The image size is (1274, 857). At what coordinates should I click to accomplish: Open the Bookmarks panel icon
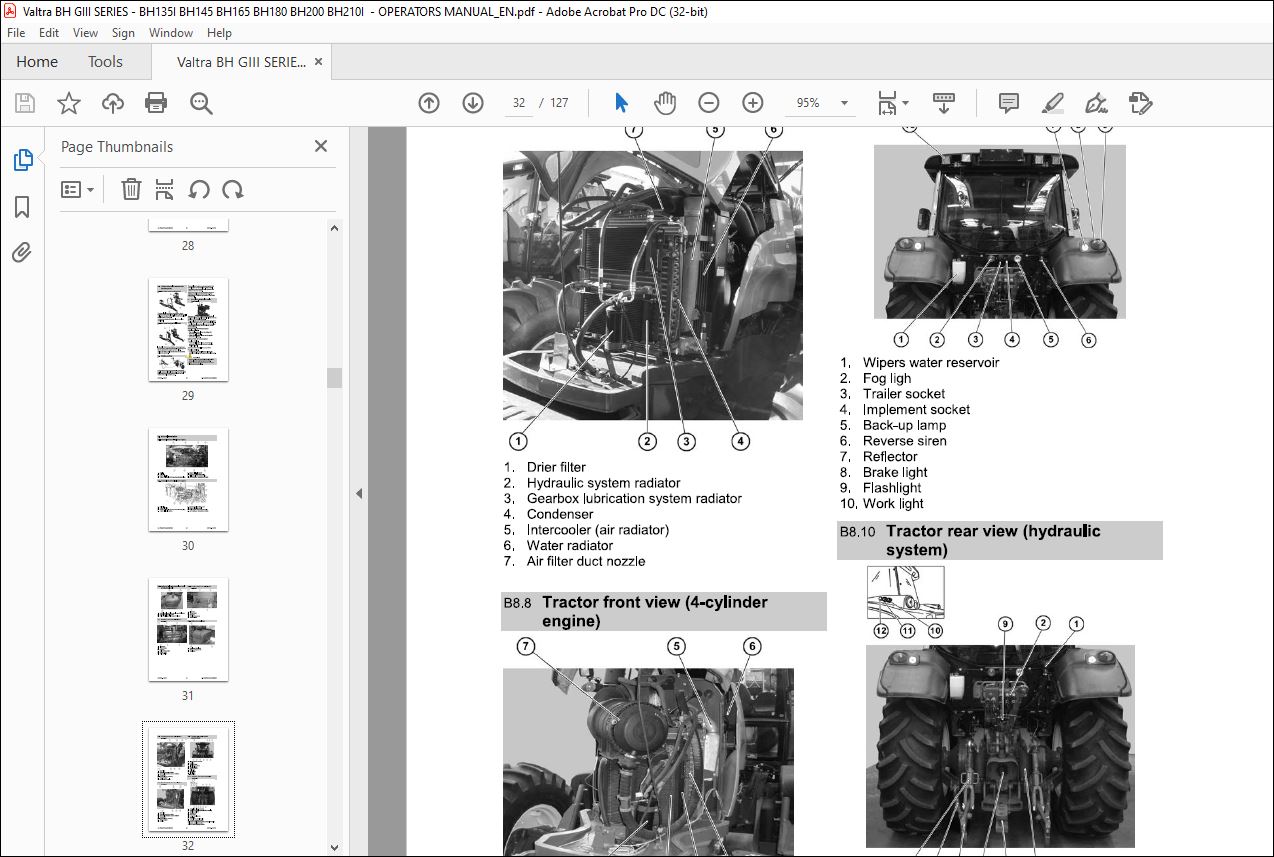[22, 207]
